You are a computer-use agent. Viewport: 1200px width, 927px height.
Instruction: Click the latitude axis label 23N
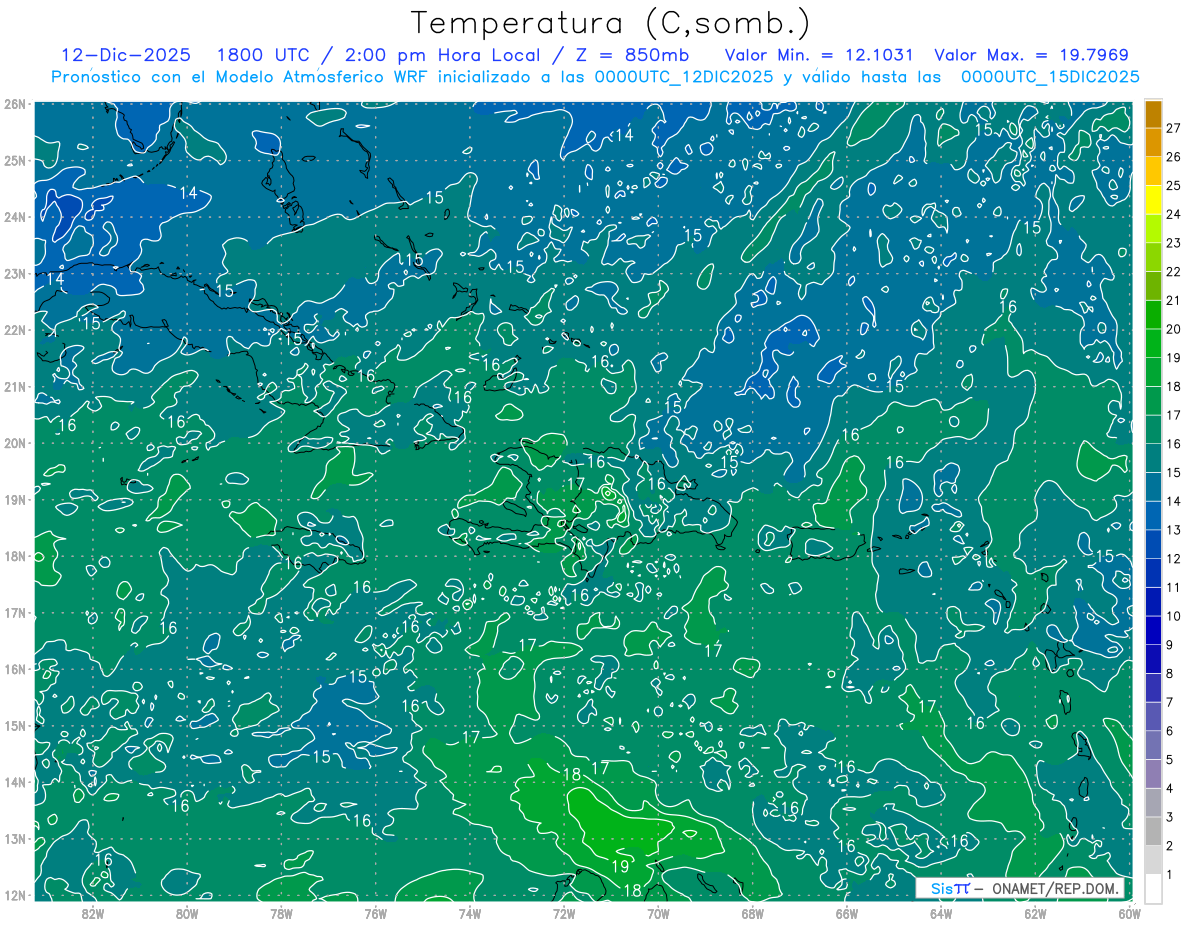(x=15, y=274)
